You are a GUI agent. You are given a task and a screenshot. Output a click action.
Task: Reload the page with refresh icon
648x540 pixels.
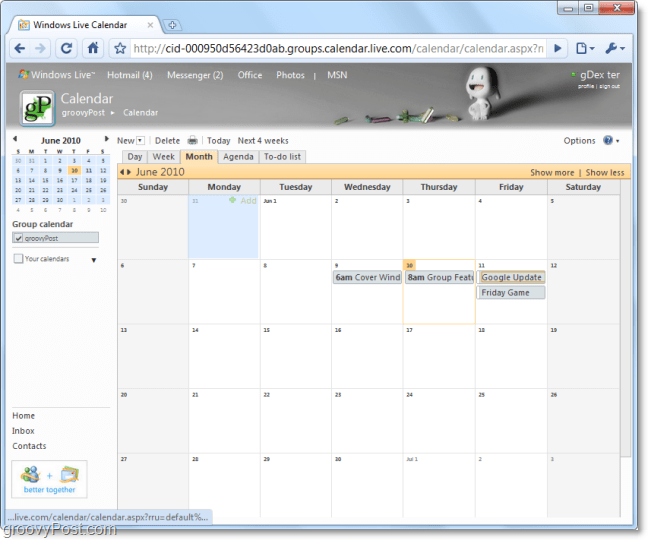coord(66,49)
